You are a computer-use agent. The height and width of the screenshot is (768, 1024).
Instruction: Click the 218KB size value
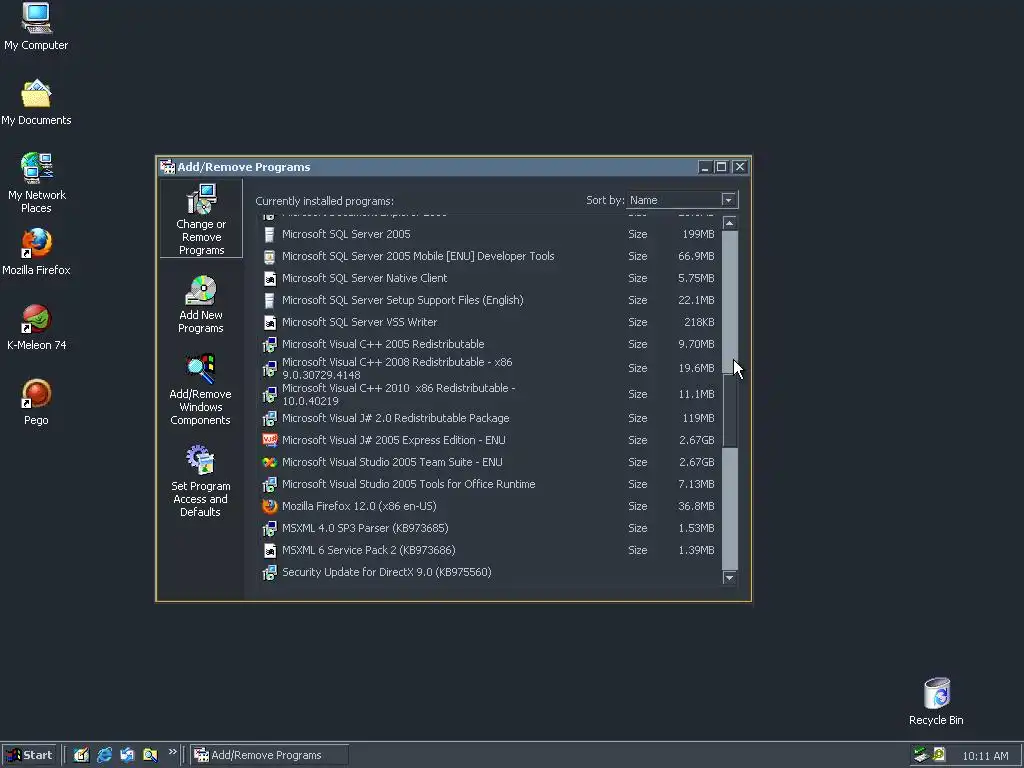(699, 323)
